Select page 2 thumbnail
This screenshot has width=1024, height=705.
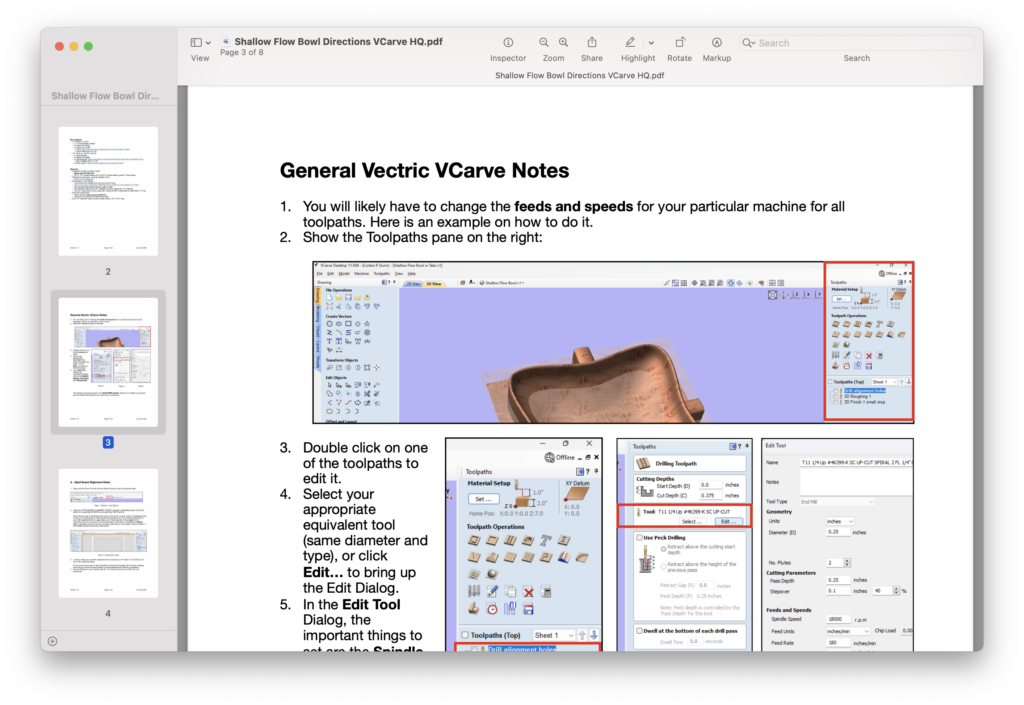[x=108, y=191]
